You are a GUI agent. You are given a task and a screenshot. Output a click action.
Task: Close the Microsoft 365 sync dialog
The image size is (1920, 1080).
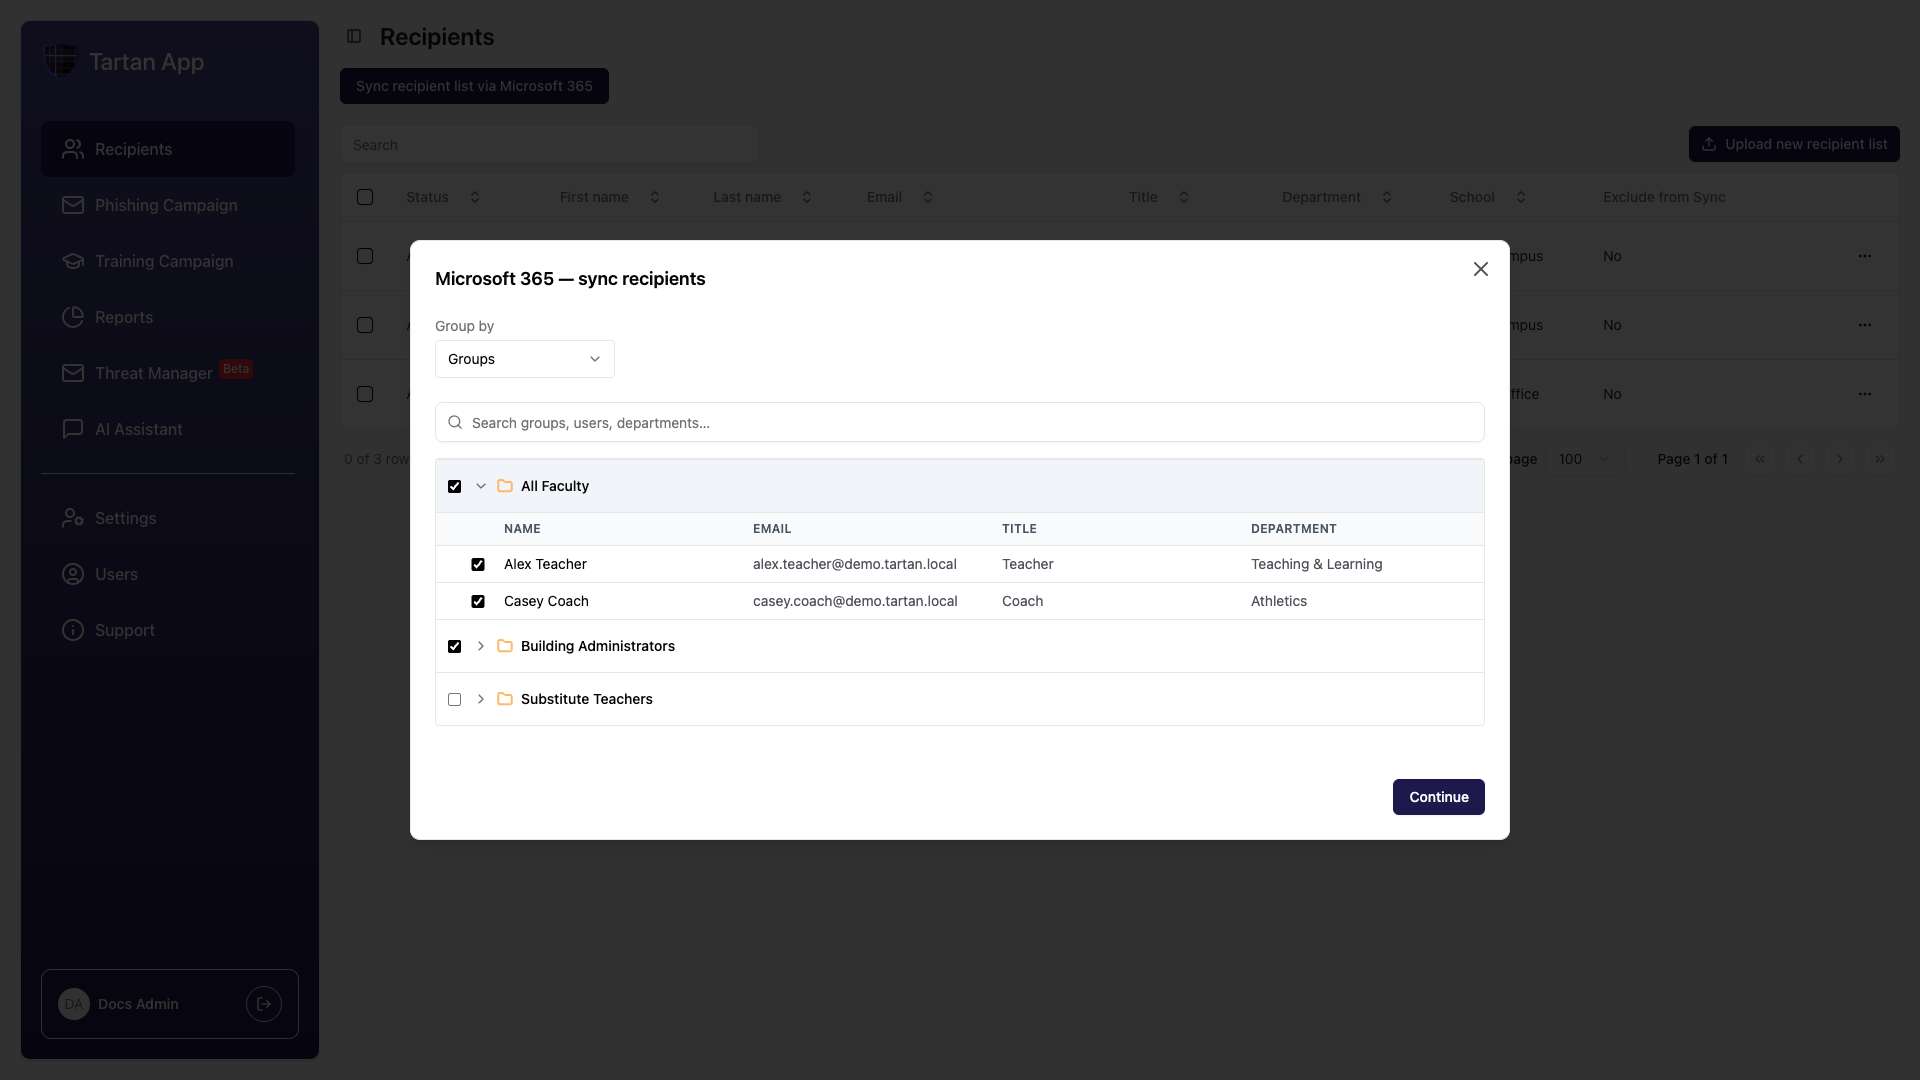(x=1481, y=269)
